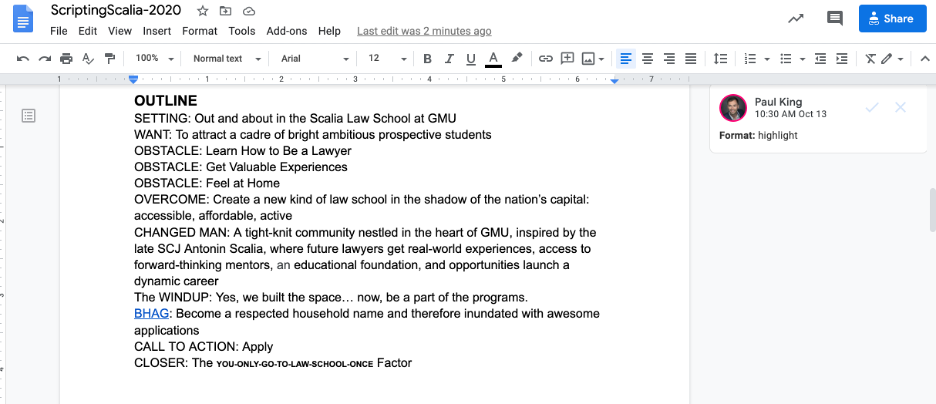Open the editing mode pencil icon
The width and height of the screenshot is (936, 404).
pyautogui.click(x=886, y=58)
